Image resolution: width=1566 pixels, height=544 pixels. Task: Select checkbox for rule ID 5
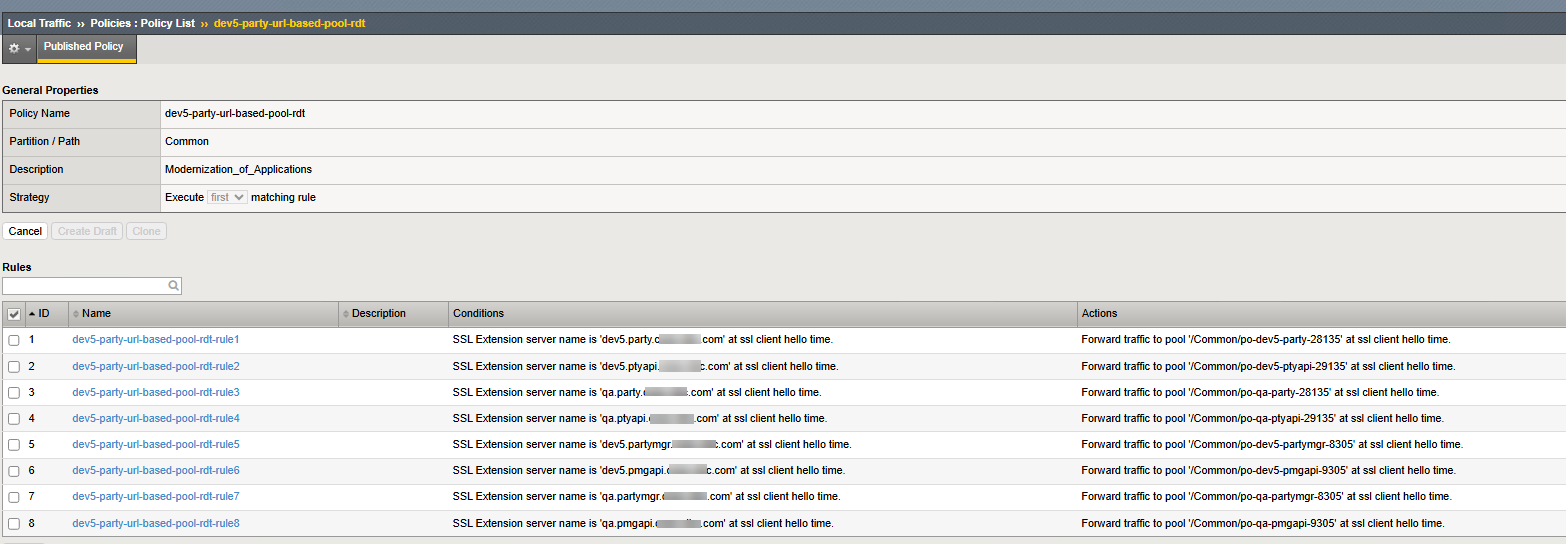[x=14, y=444]
